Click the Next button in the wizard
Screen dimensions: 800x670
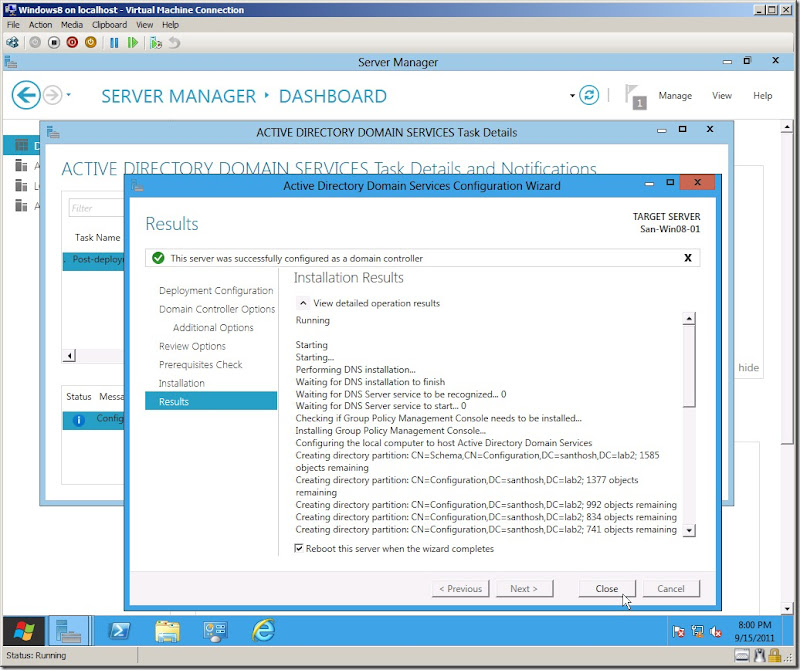[x=524, y=588]
